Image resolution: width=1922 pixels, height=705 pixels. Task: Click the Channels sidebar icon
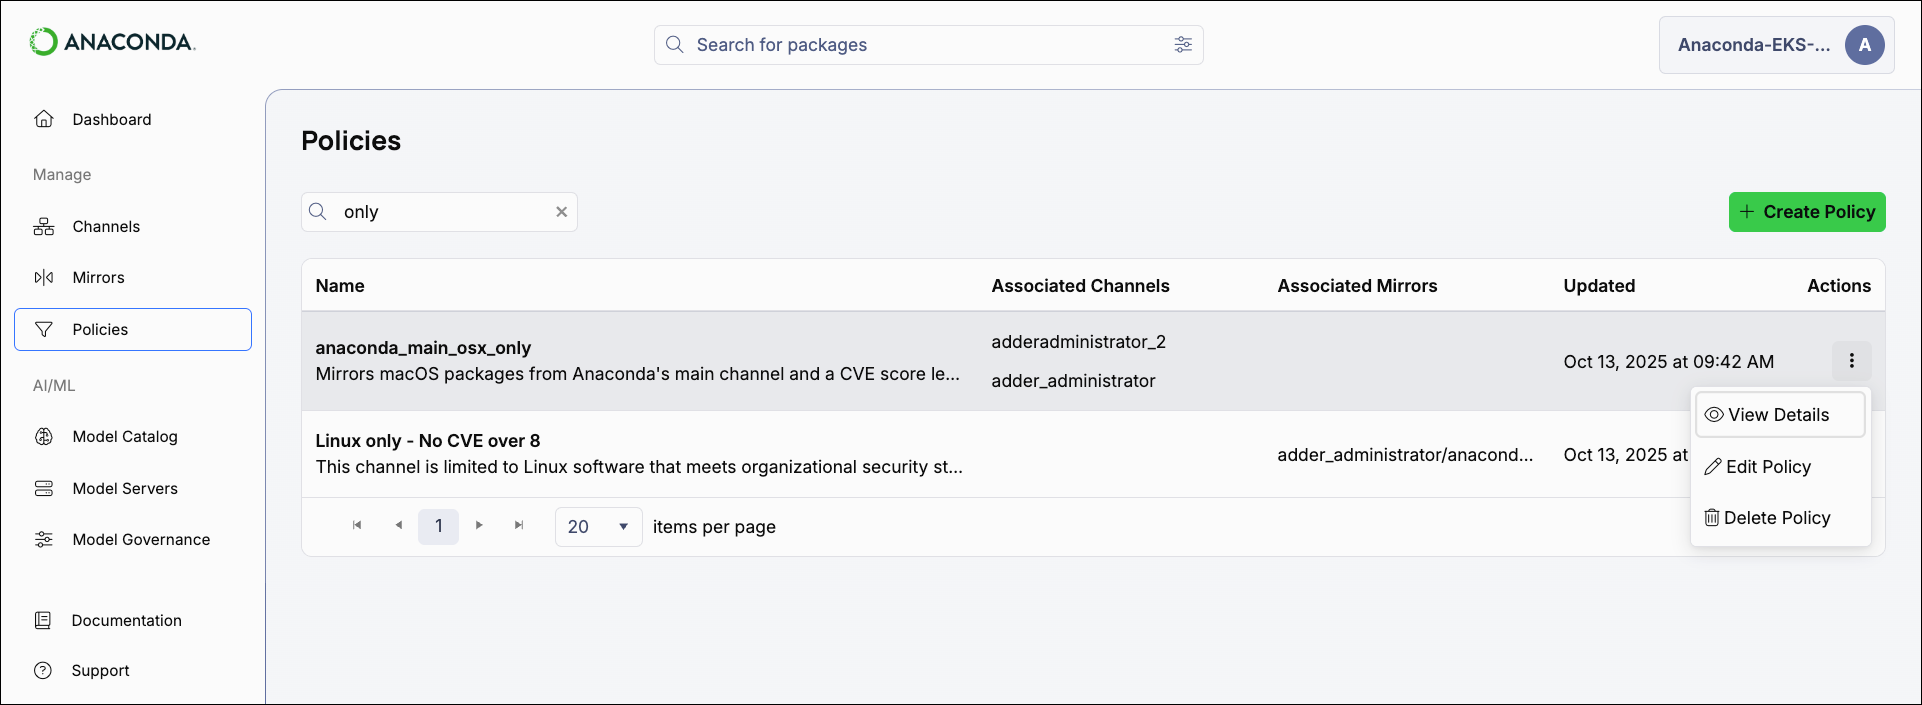44,227
